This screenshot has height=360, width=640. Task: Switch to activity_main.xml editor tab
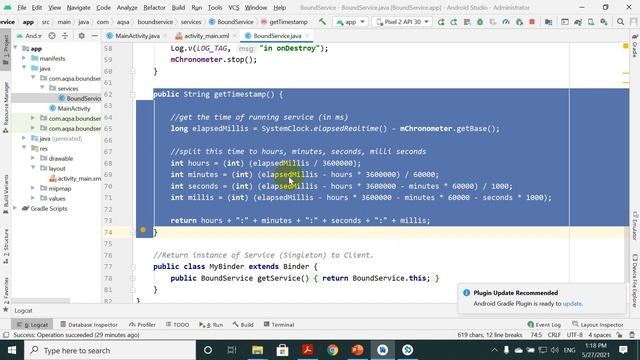207,36
